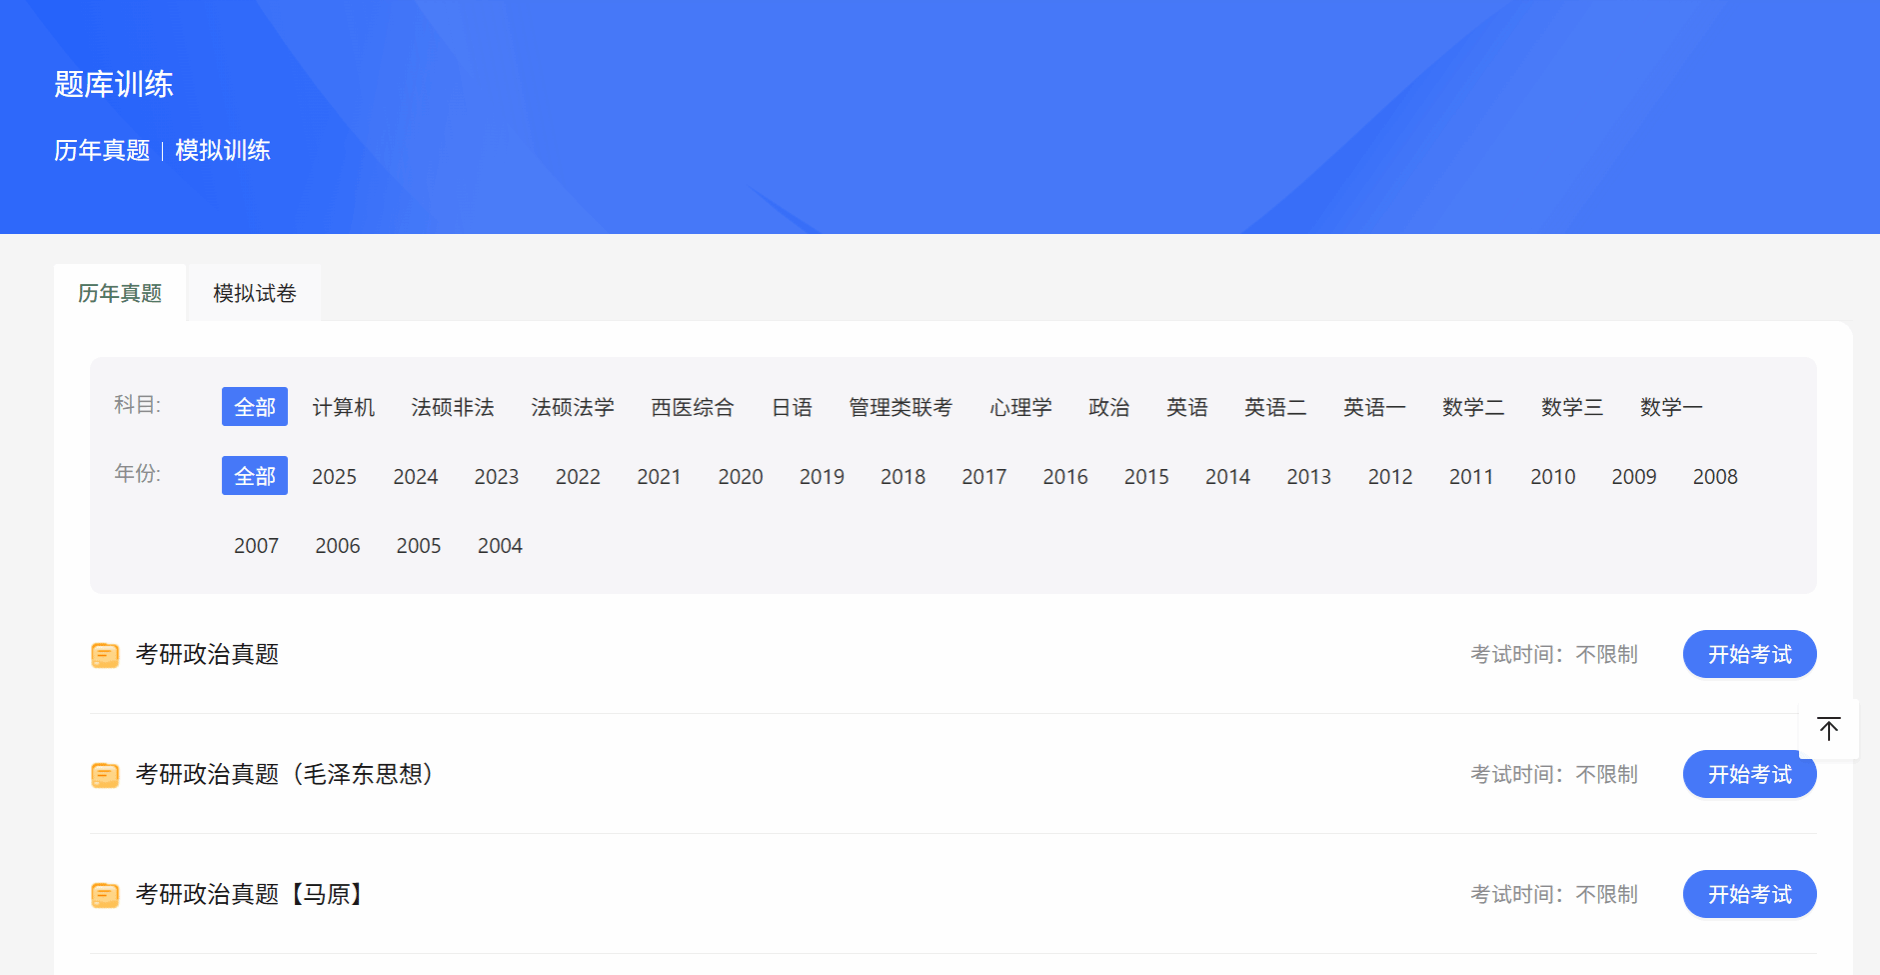Viewport: 1880px width, 975px height.
Task: Switch to the 模拟试卷 tab
Action: (x=254, y=293)
